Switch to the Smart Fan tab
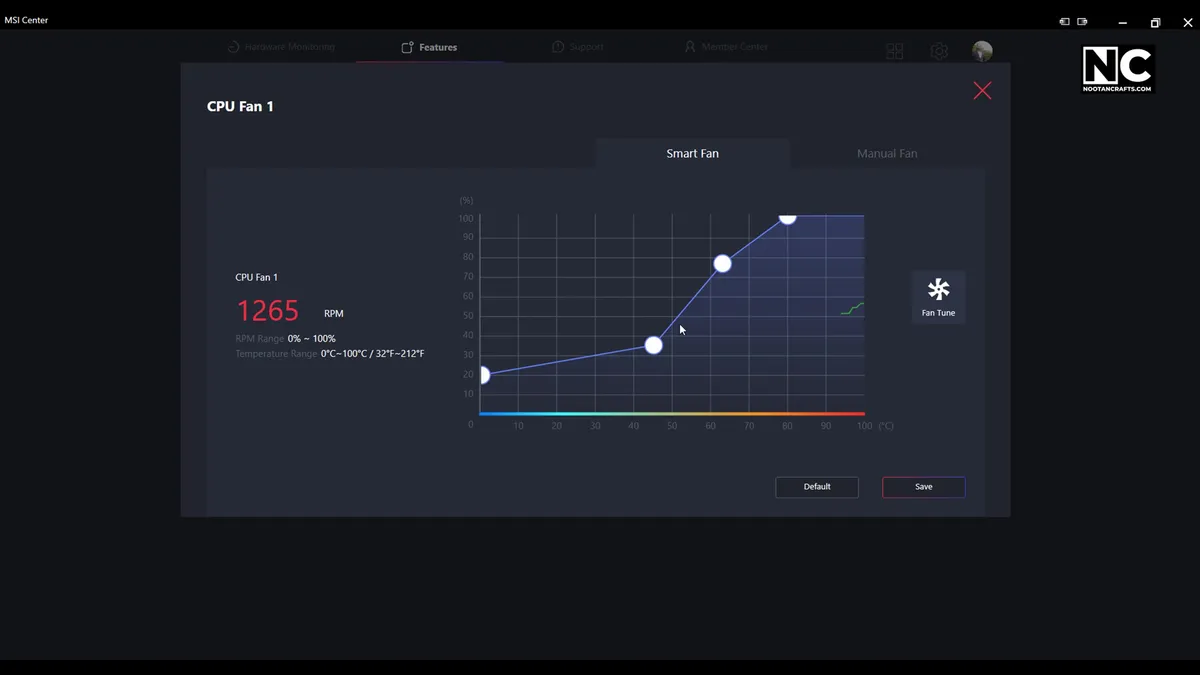Screen dimensions: 1200x675 [692, 153]
